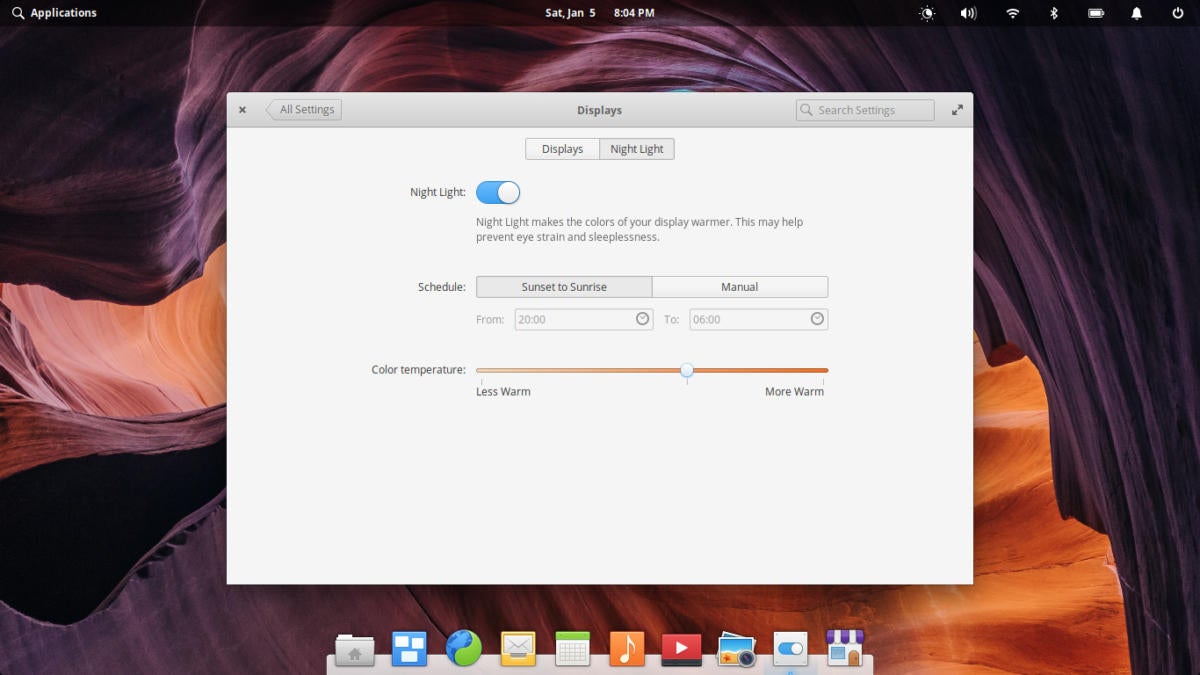The width and height of the screenshot is (1200, 675).
Task: Open the To time clock picker
Action: tap(817, 319)
